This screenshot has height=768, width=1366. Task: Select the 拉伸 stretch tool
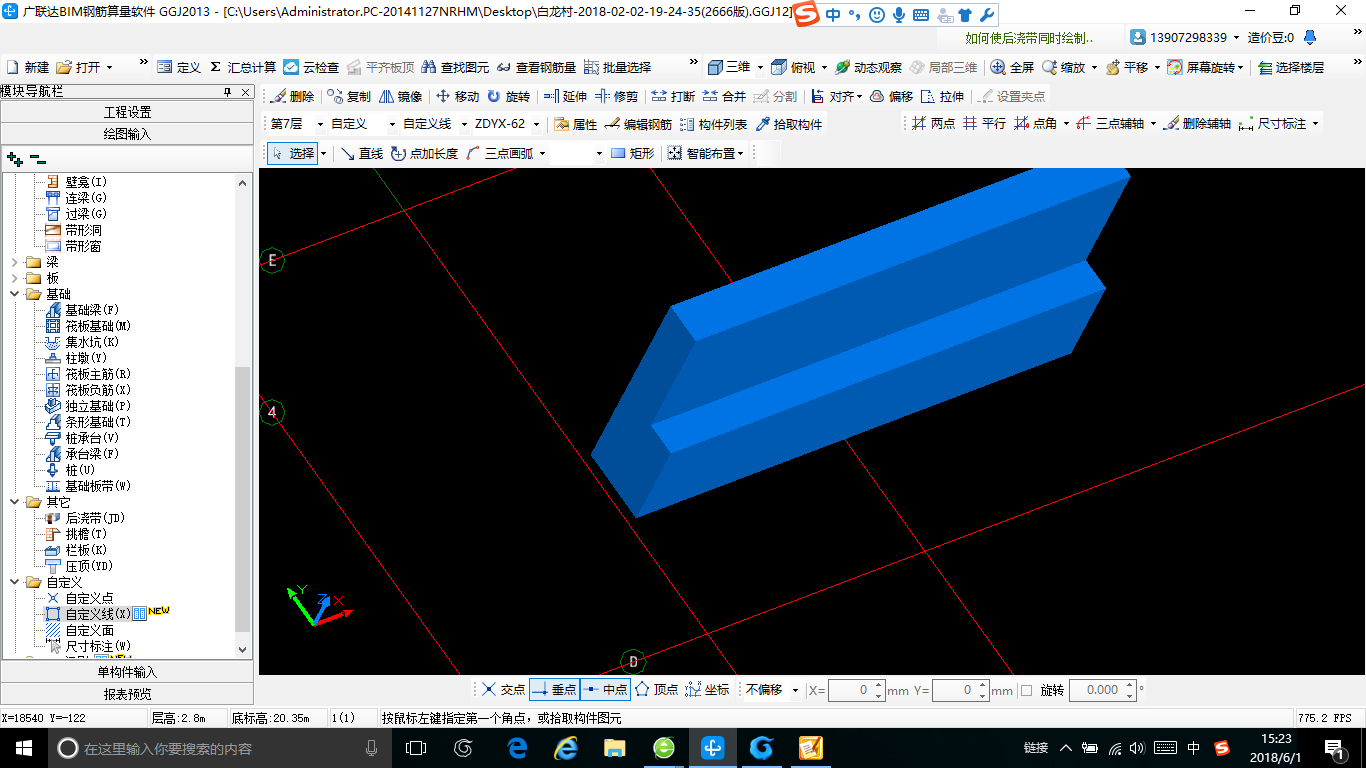(x=942, y=96)
